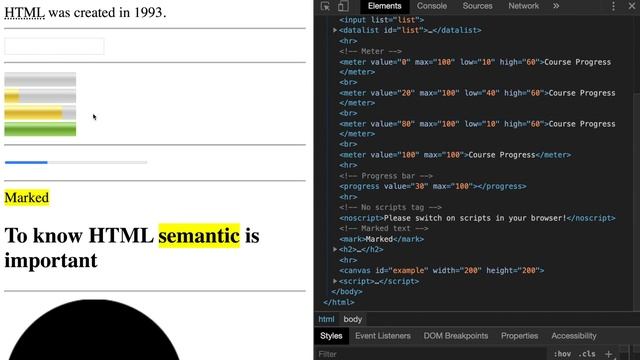Activate the inspect element picker icon

[x=325, y=6]
